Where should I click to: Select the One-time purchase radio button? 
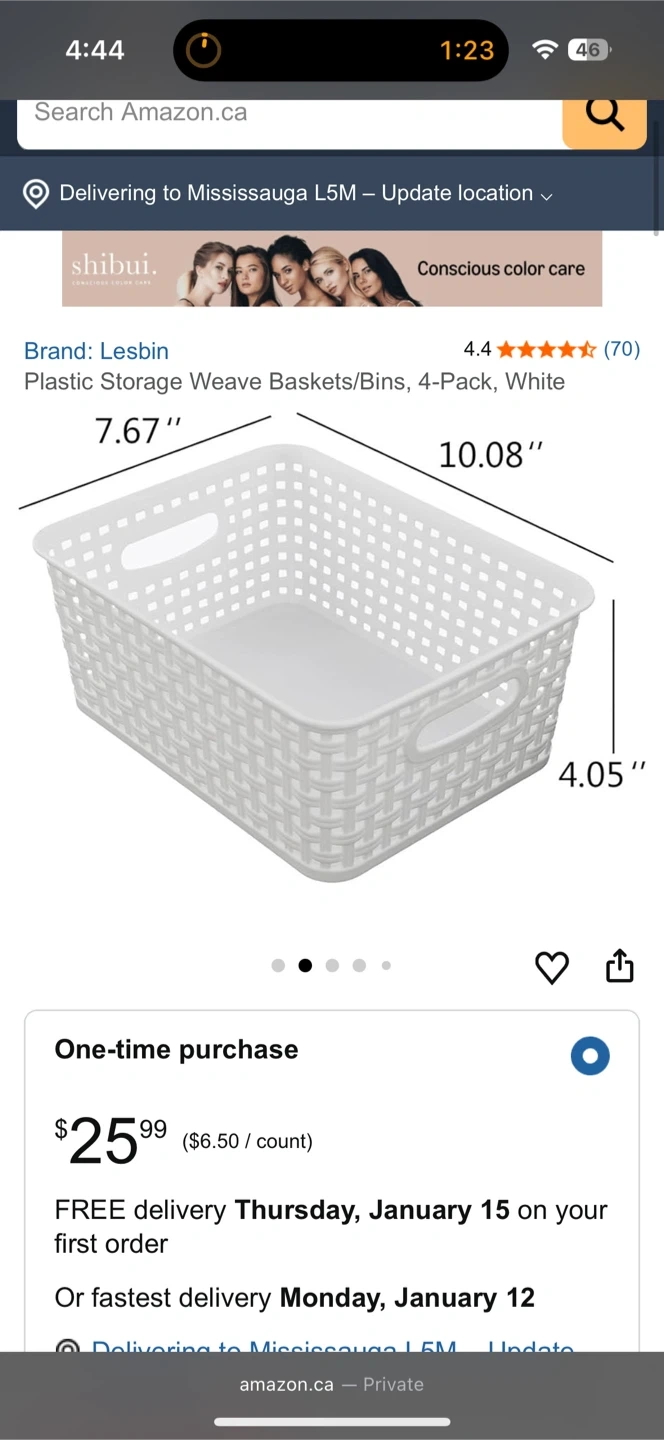pos(590,1056)
